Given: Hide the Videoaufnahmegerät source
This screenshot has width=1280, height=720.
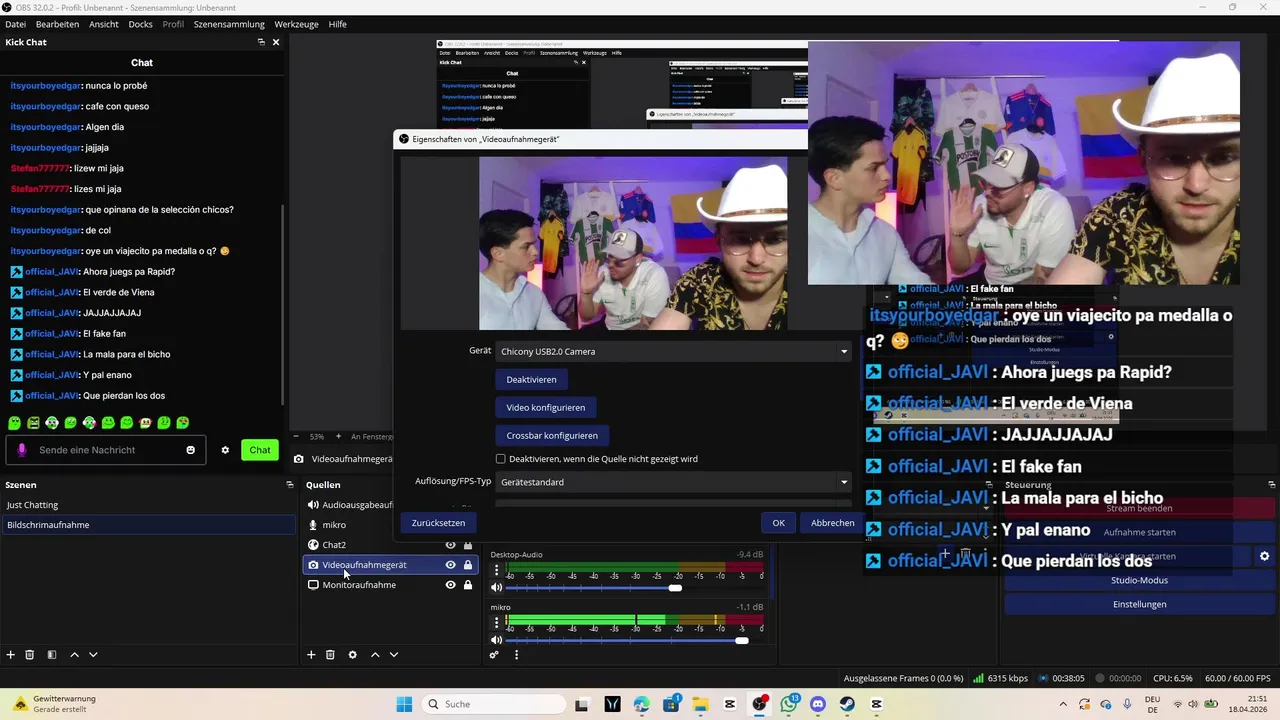Looking at the screenshot, I should [x=450, y=565].
